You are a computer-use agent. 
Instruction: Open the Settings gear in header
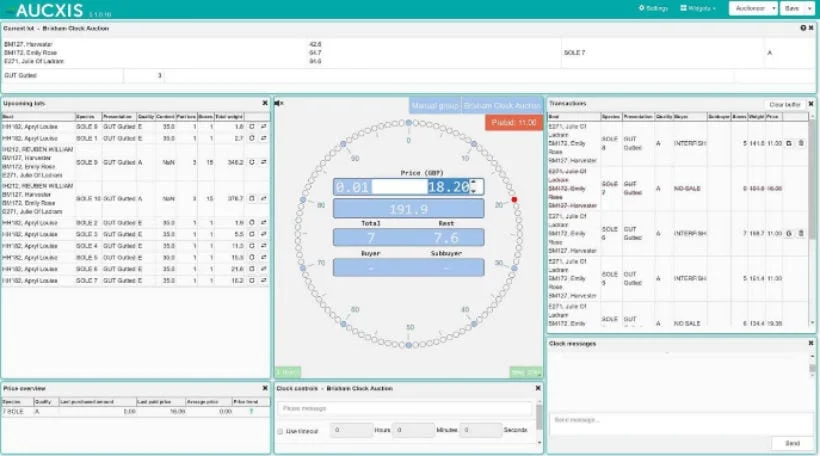coord(656,8)
